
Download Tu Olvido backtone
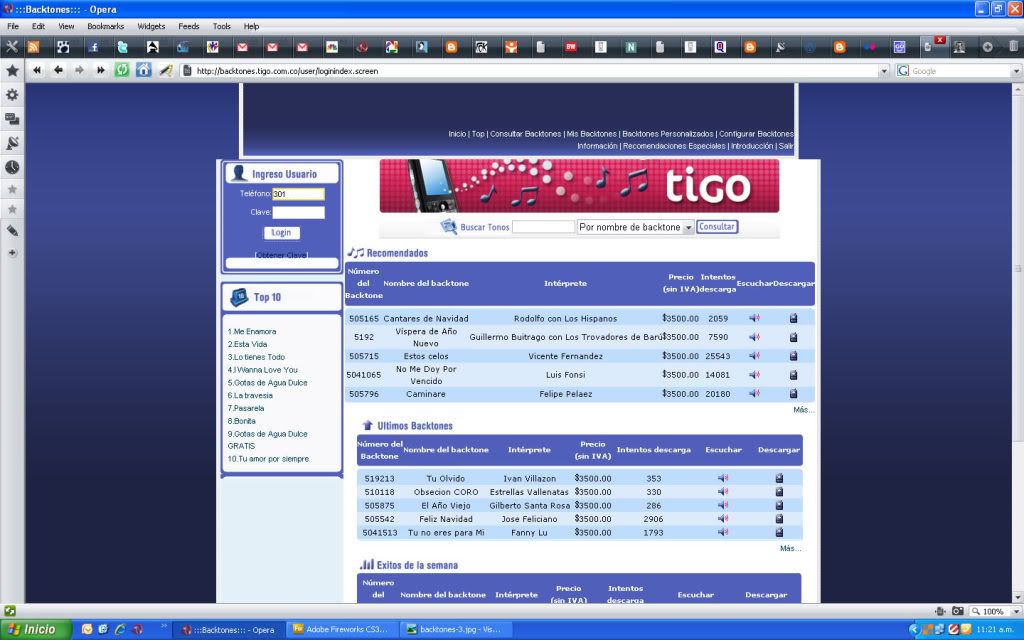(x=779, y=478)
